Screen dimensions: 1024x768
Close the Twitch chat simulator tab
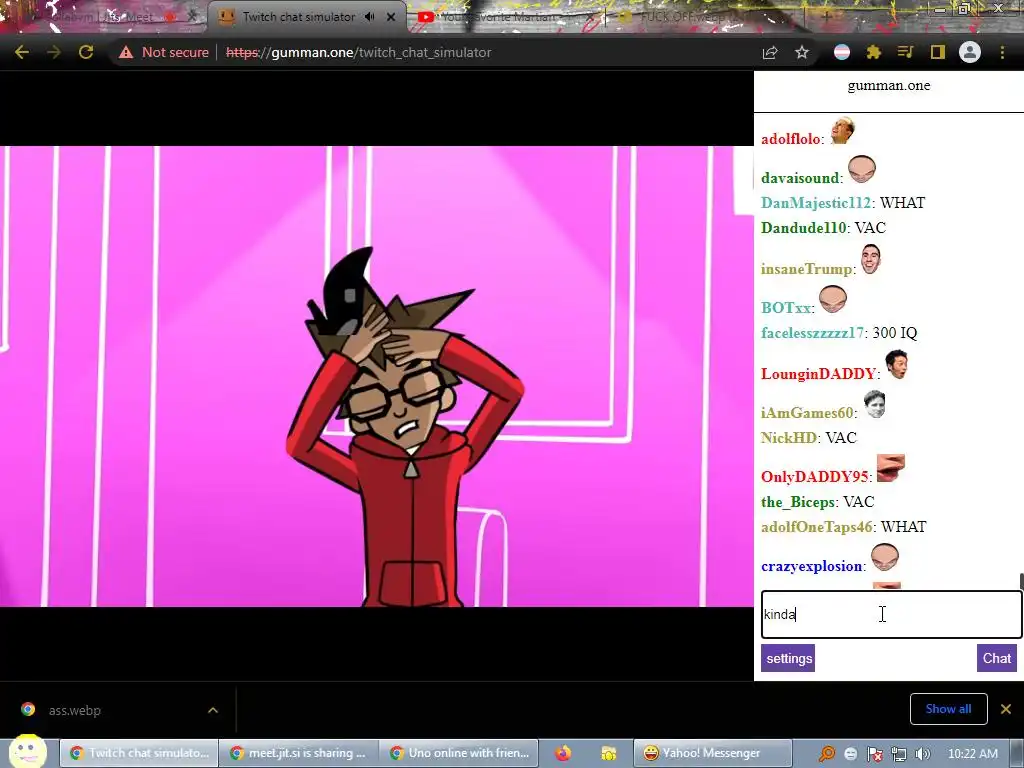click(x=391, y=17)
